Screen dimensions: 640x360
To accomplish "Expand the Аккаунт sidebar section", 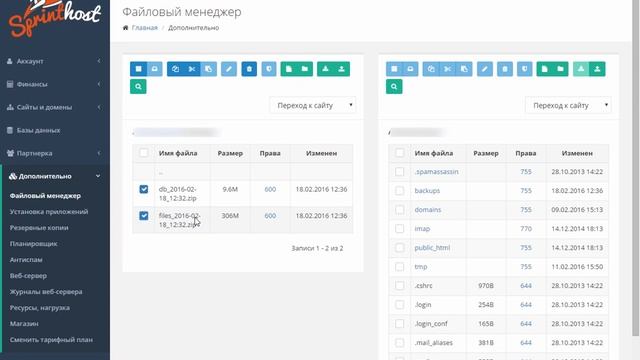I will click(x=55, y=61).
